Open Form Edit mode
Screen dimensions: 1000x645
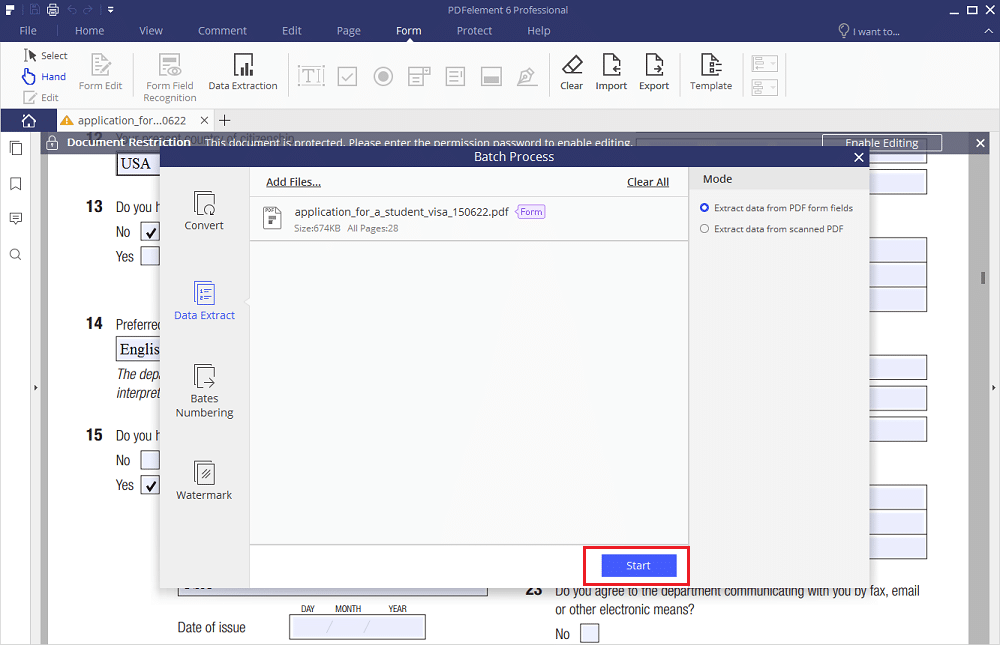point(100,72)
